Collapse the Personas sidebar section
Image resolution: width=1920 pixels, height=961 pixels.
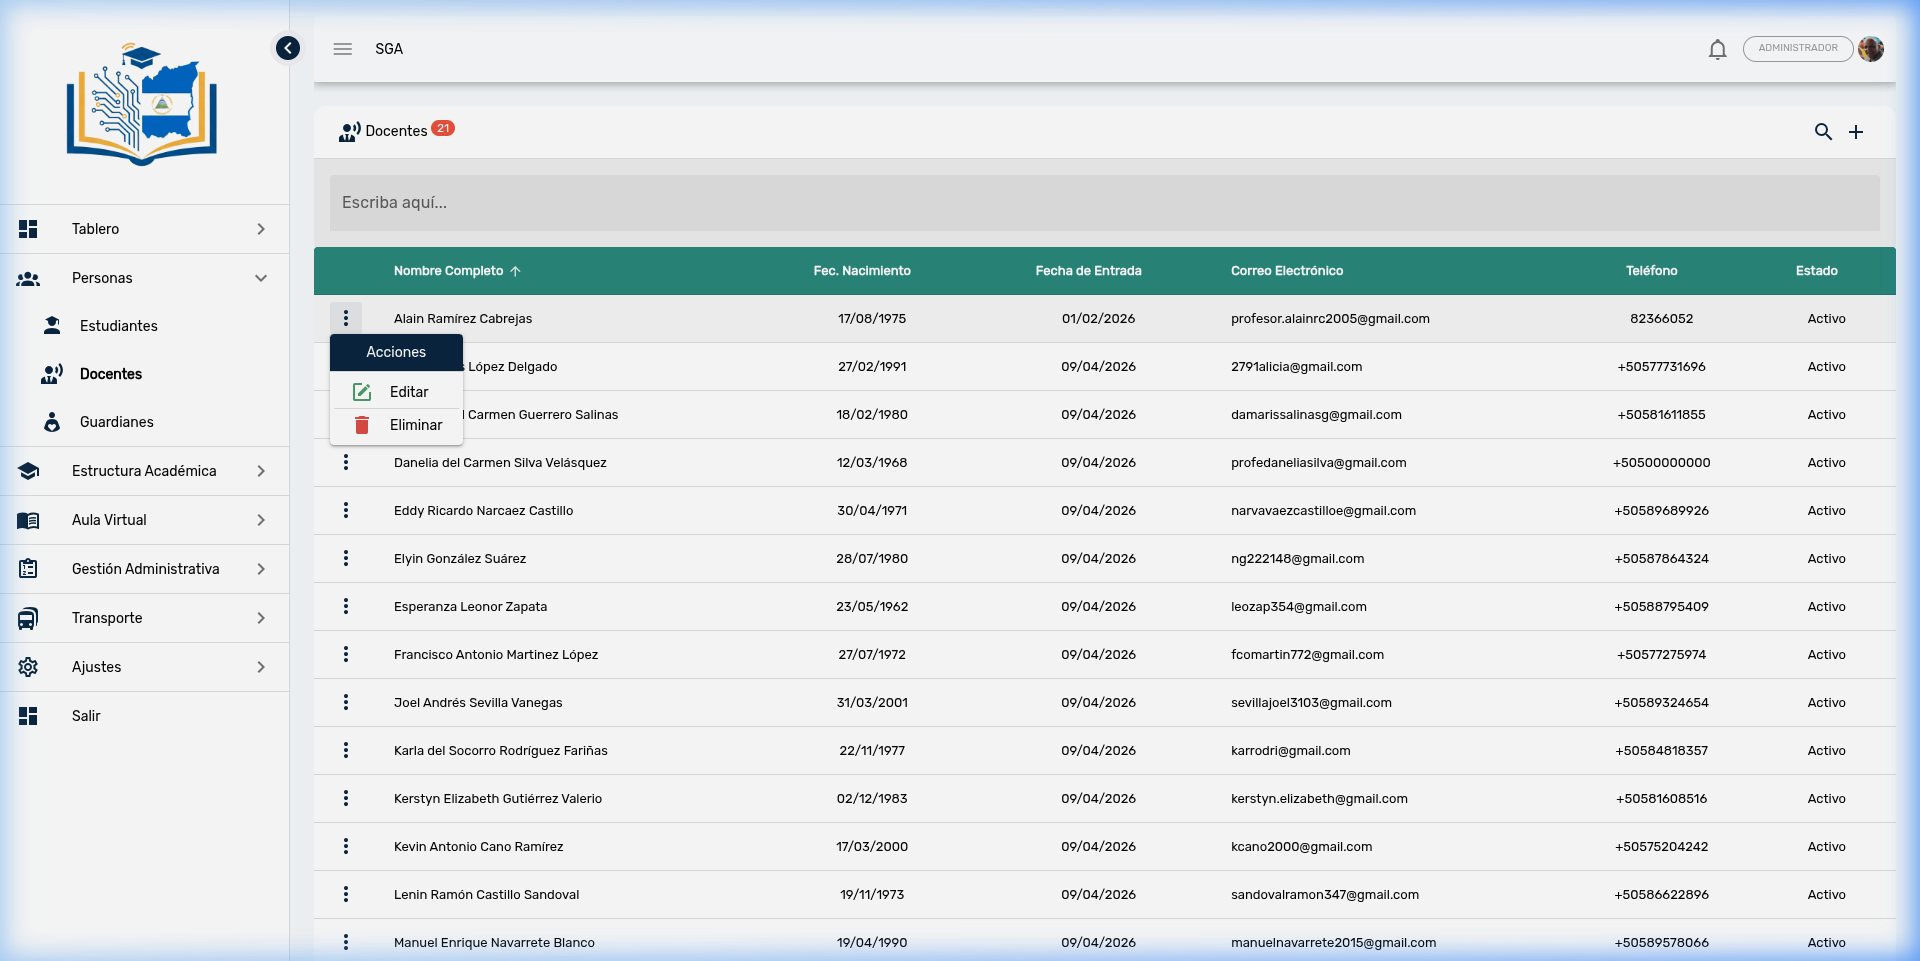[144, 278]
